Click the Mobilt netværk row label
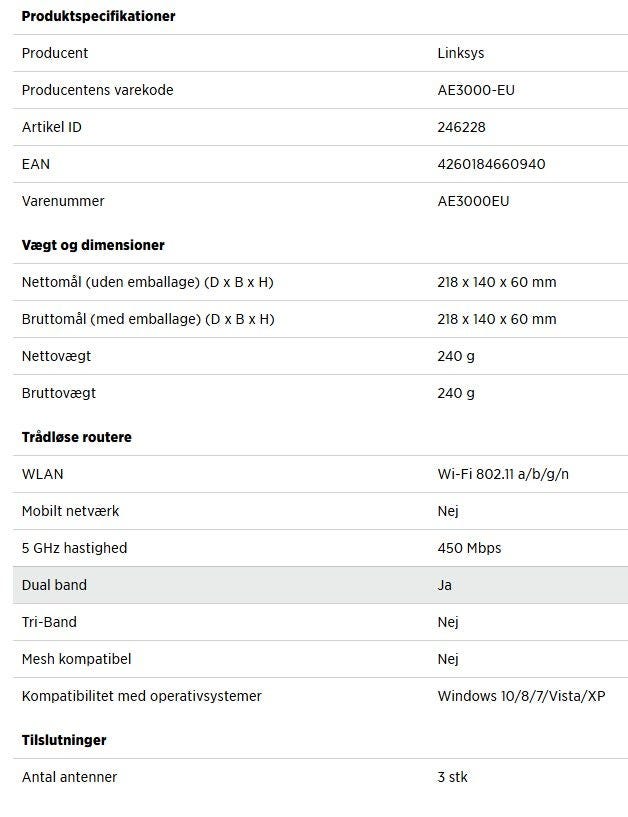The image size is (628, 817). pyautogui.click(x=70, y=511)
